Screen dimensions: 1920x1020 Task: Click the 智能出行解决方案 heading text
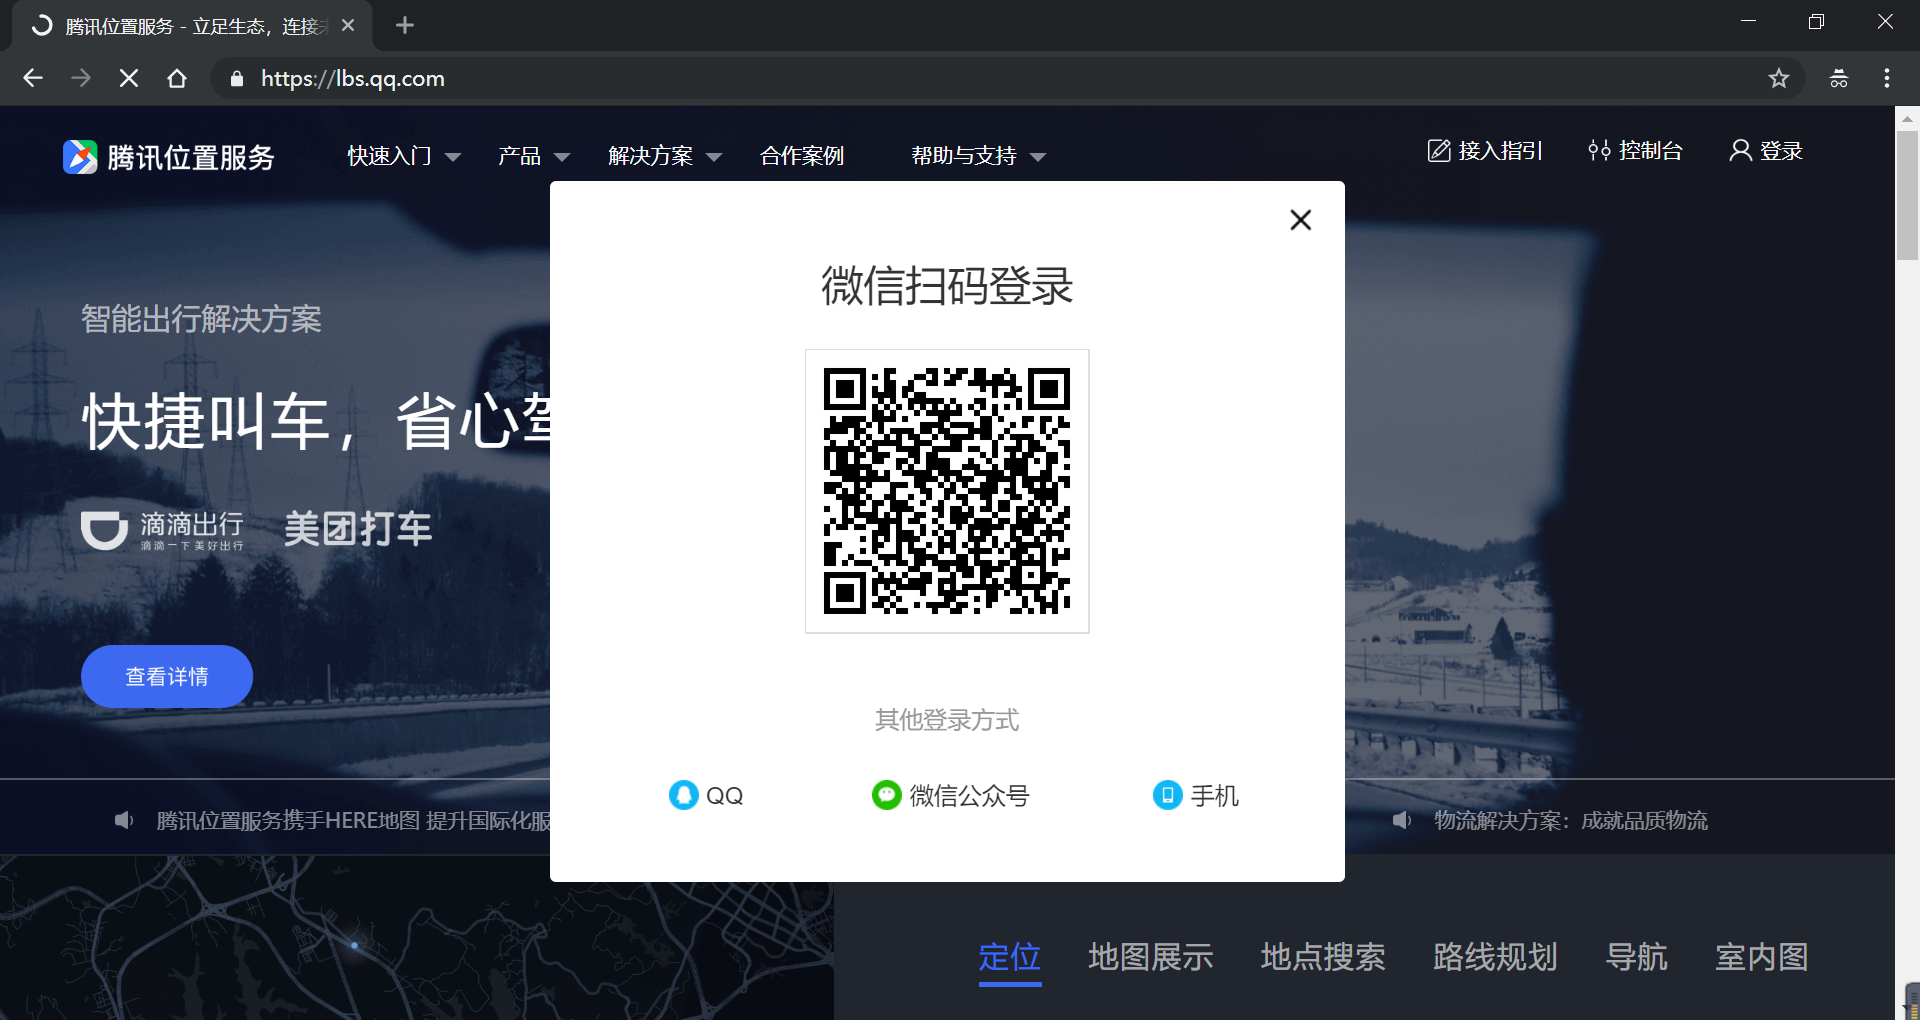201,319
